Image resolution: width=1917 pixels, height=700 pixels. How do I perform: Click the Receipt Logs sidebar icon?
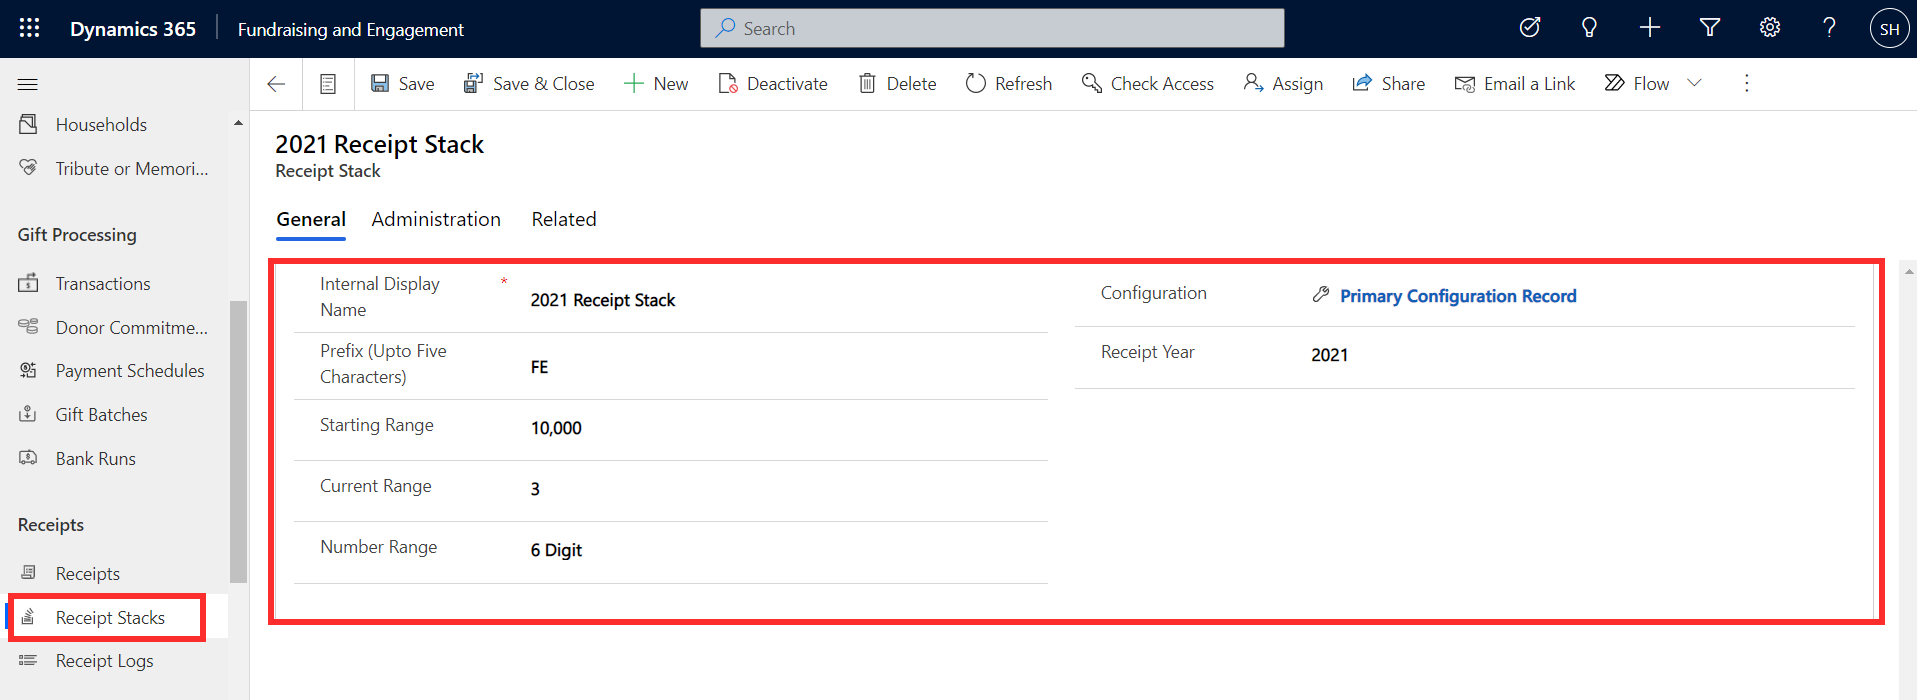(x=28, y=660)
